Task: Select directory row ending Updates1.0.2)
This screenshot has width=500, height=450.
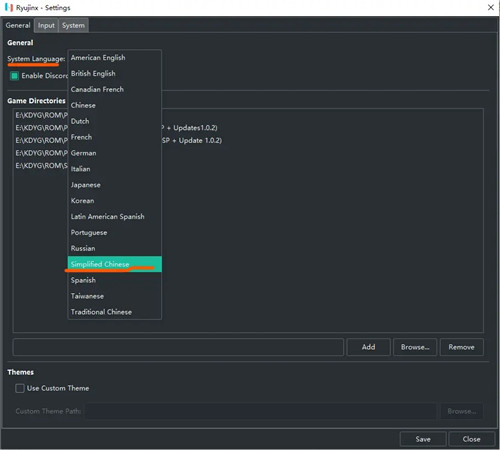Action: pos(248,128)
